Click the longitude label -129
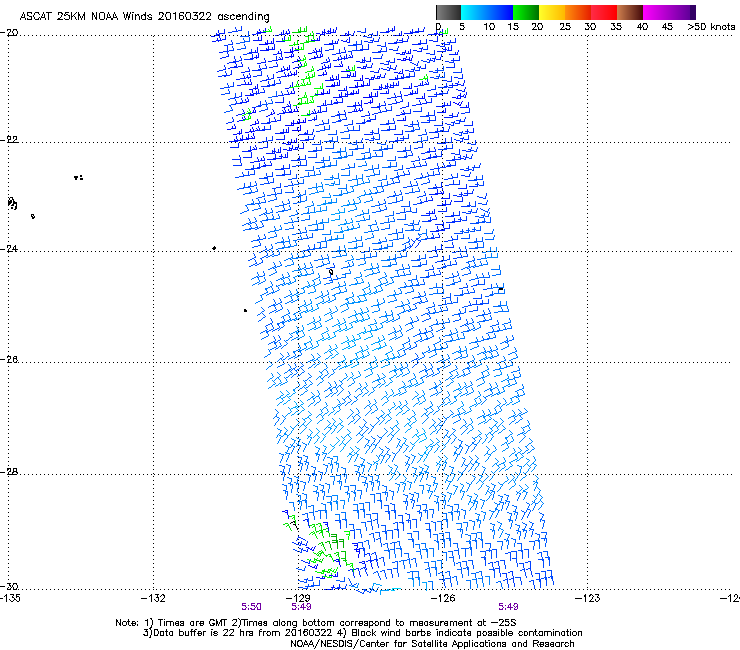 coord(298,599)
